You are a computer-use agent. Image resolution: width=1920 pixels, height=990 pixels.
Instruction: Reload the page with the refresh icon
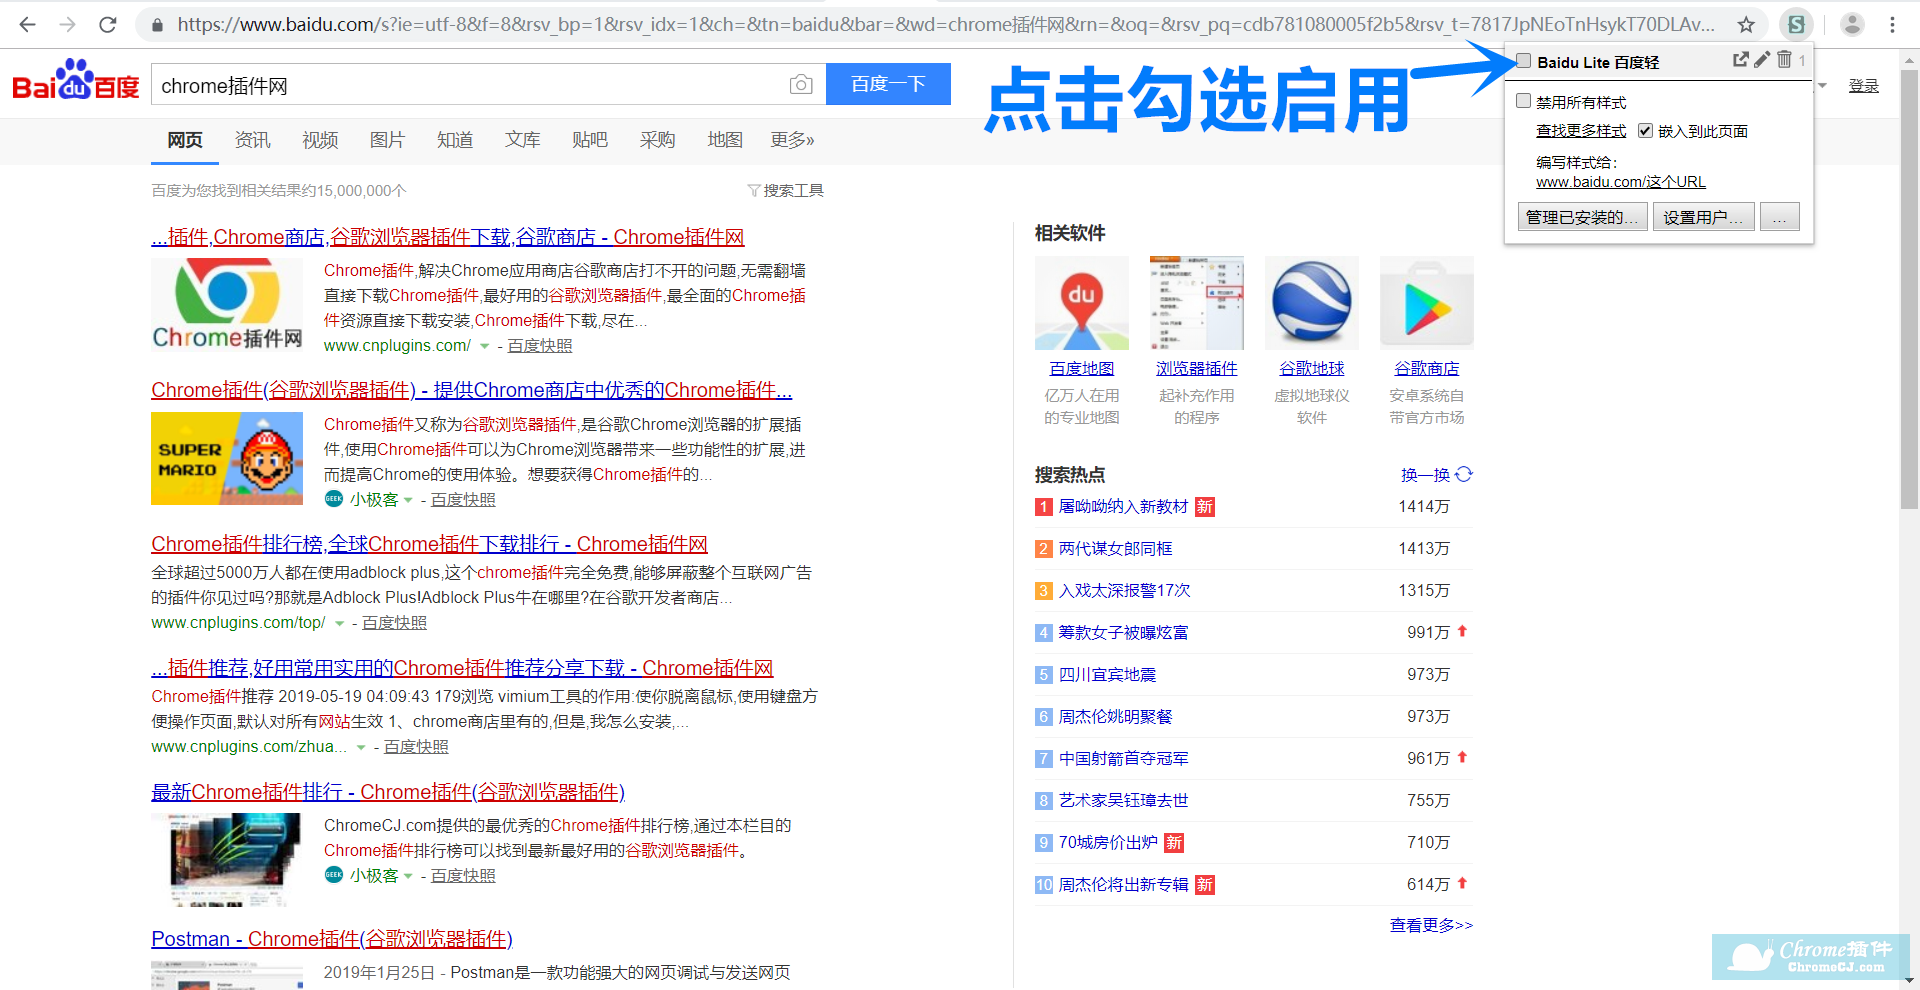108,24
